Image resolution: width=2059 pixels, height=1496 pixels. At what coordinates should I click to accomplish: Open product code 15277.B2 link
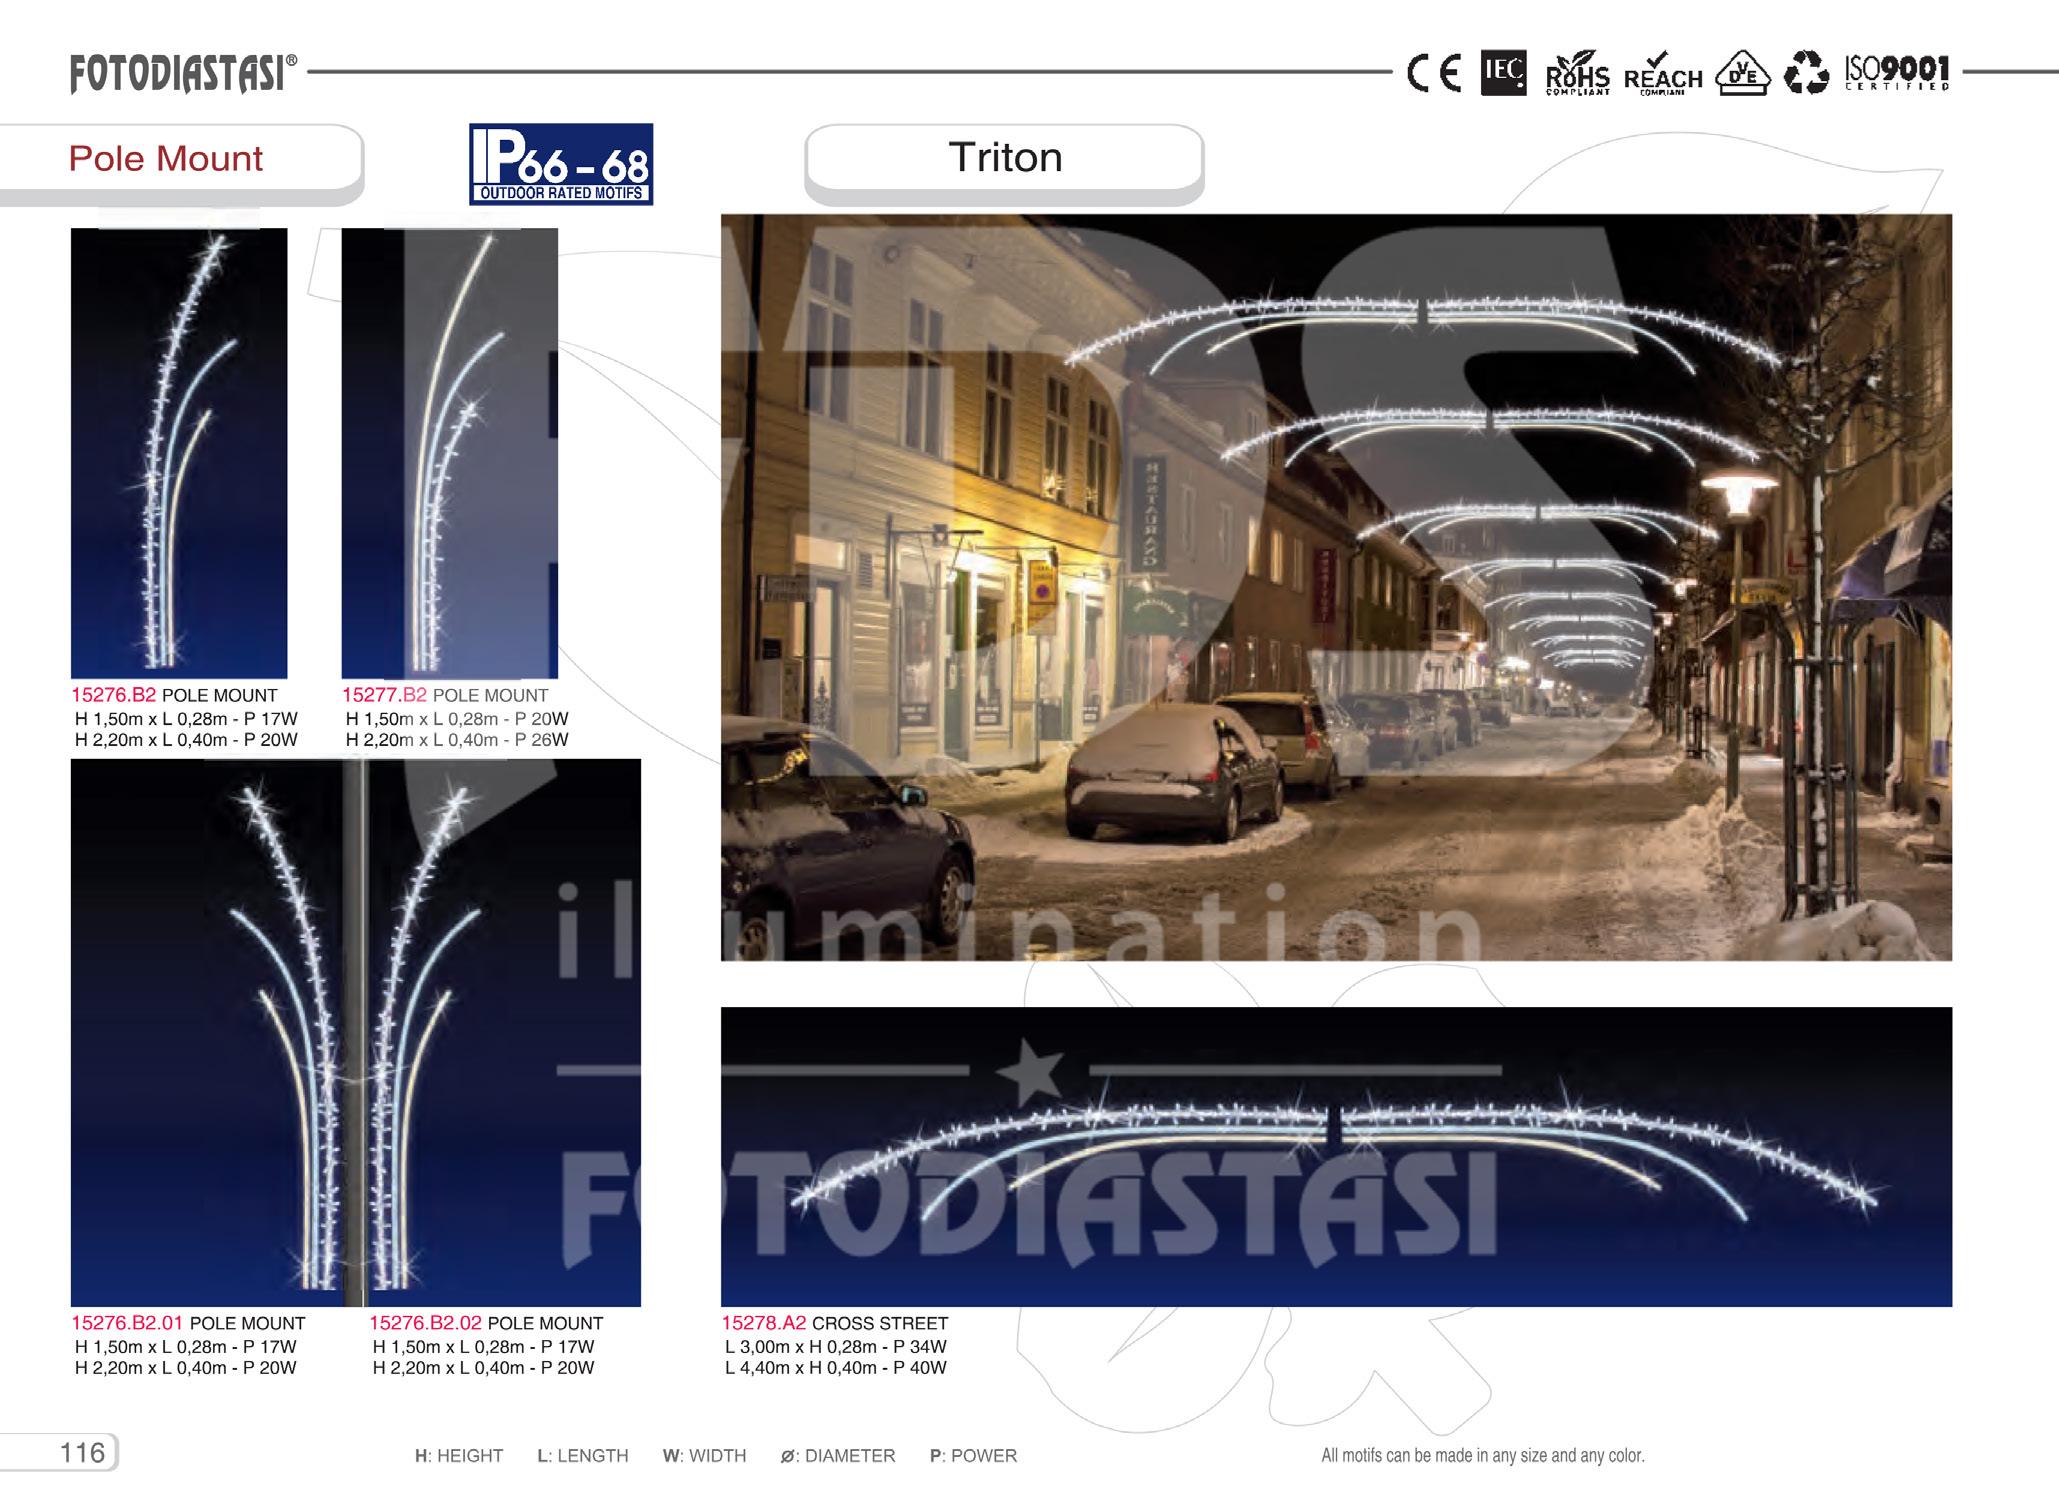point(384,695)
